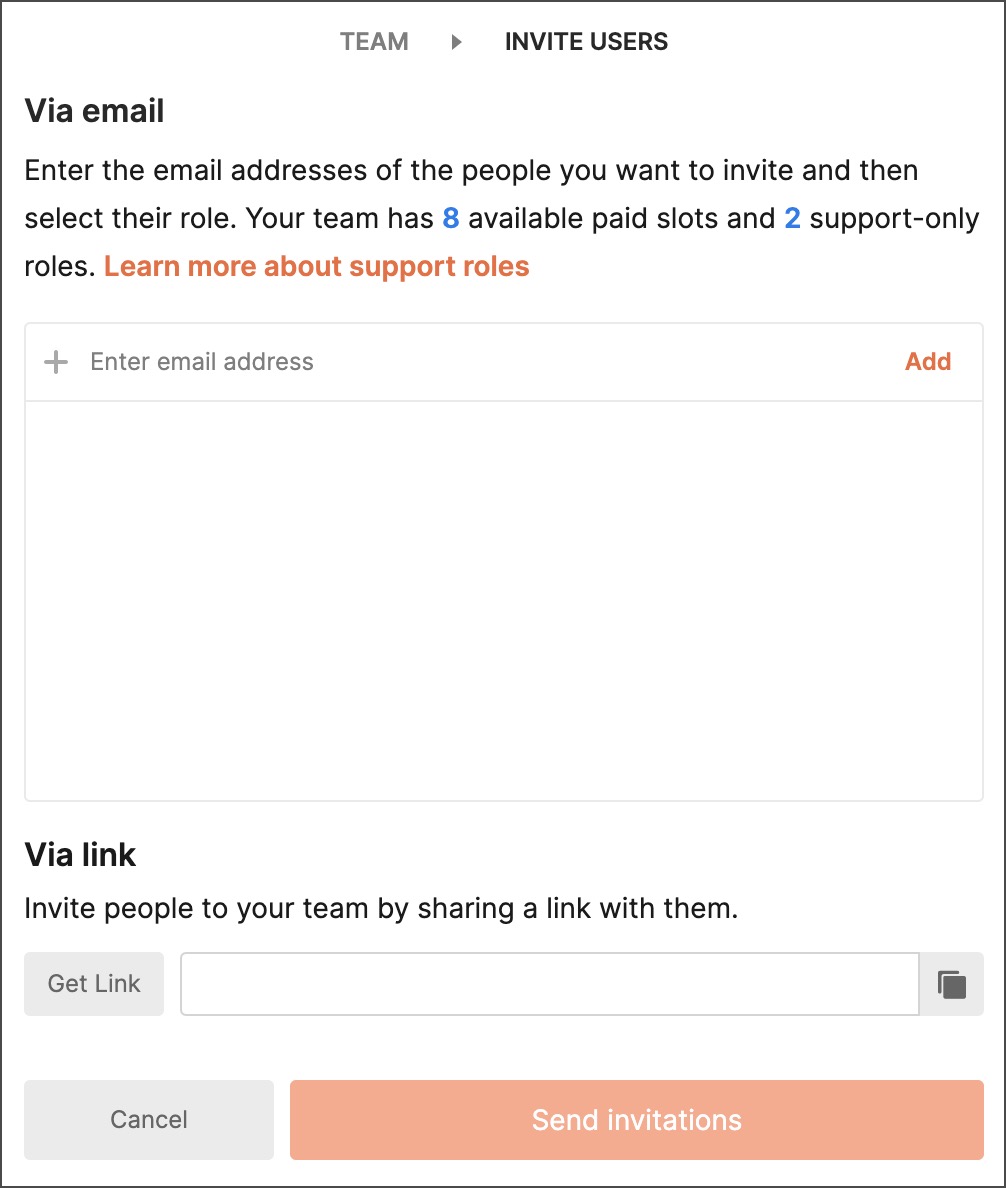Open Learn more about support roles

click(317, 267)
